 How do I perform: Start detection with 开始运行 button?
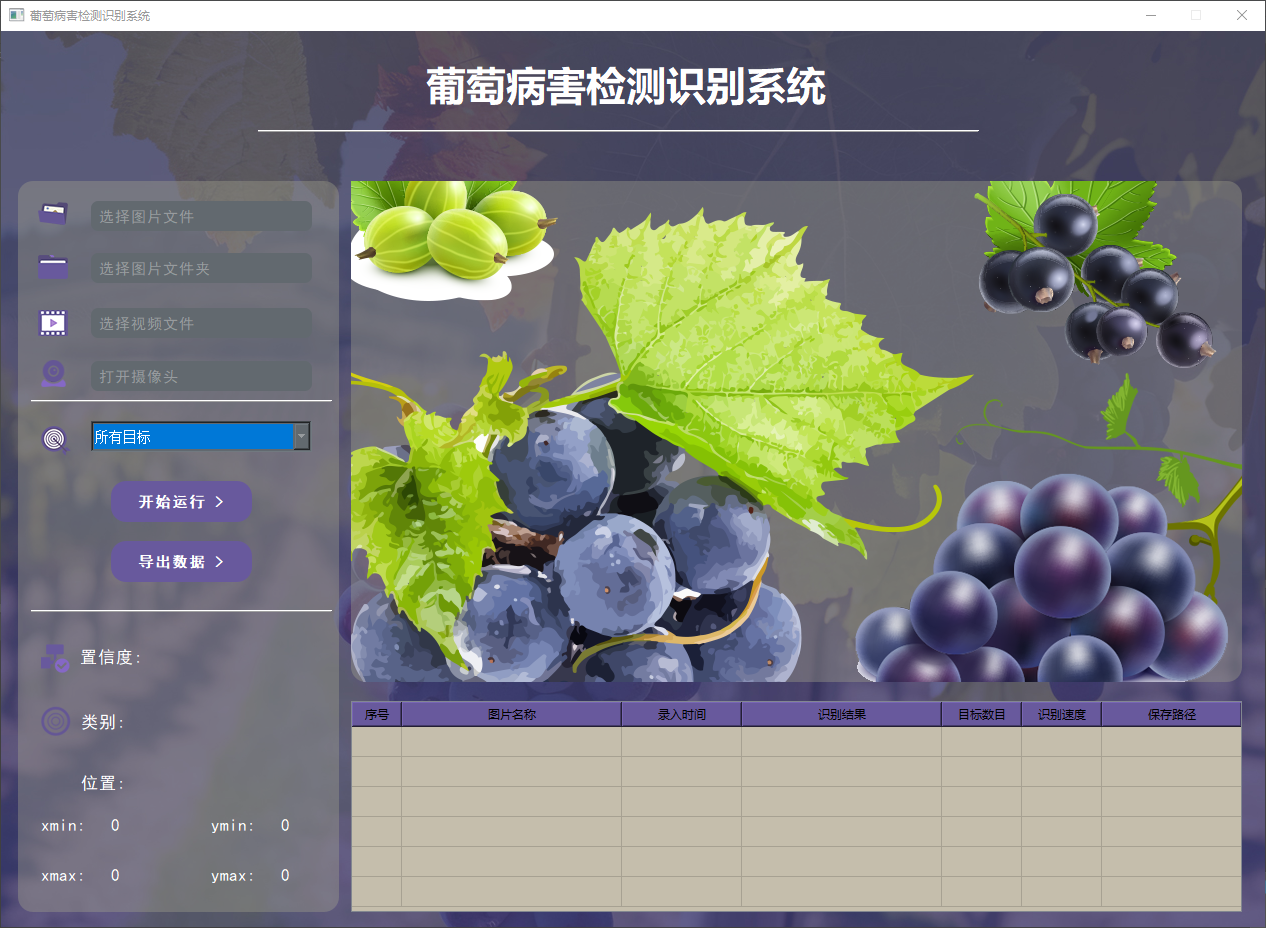pyautogui.click(x=181, y=501)
